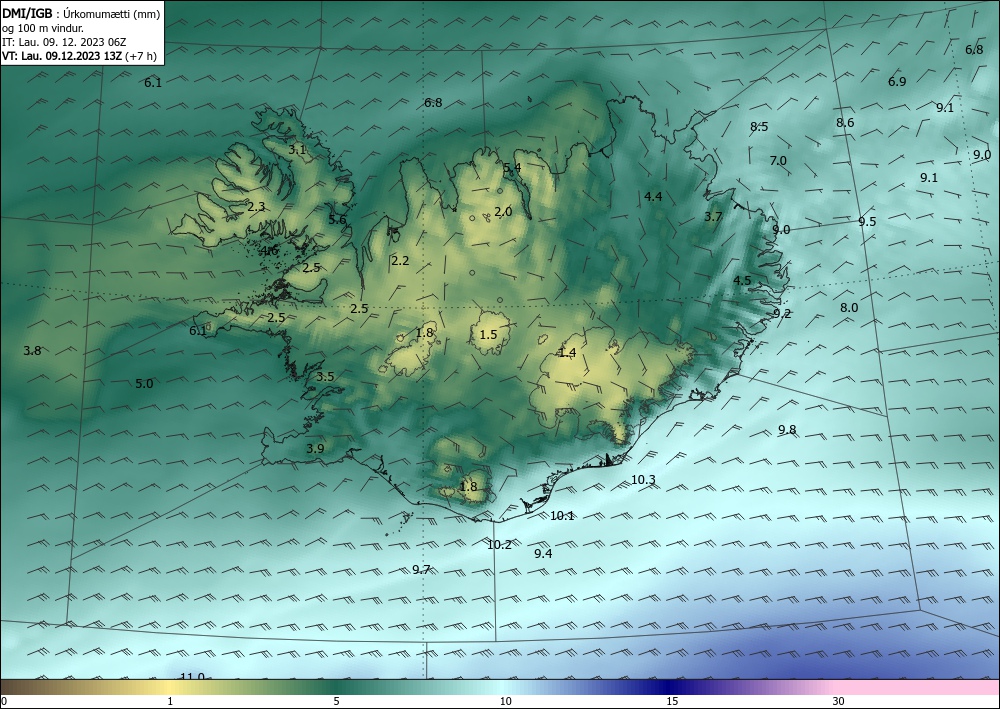1000x709 pixels.
Task: Click the 8.6 value label
Action: (845, 122)
